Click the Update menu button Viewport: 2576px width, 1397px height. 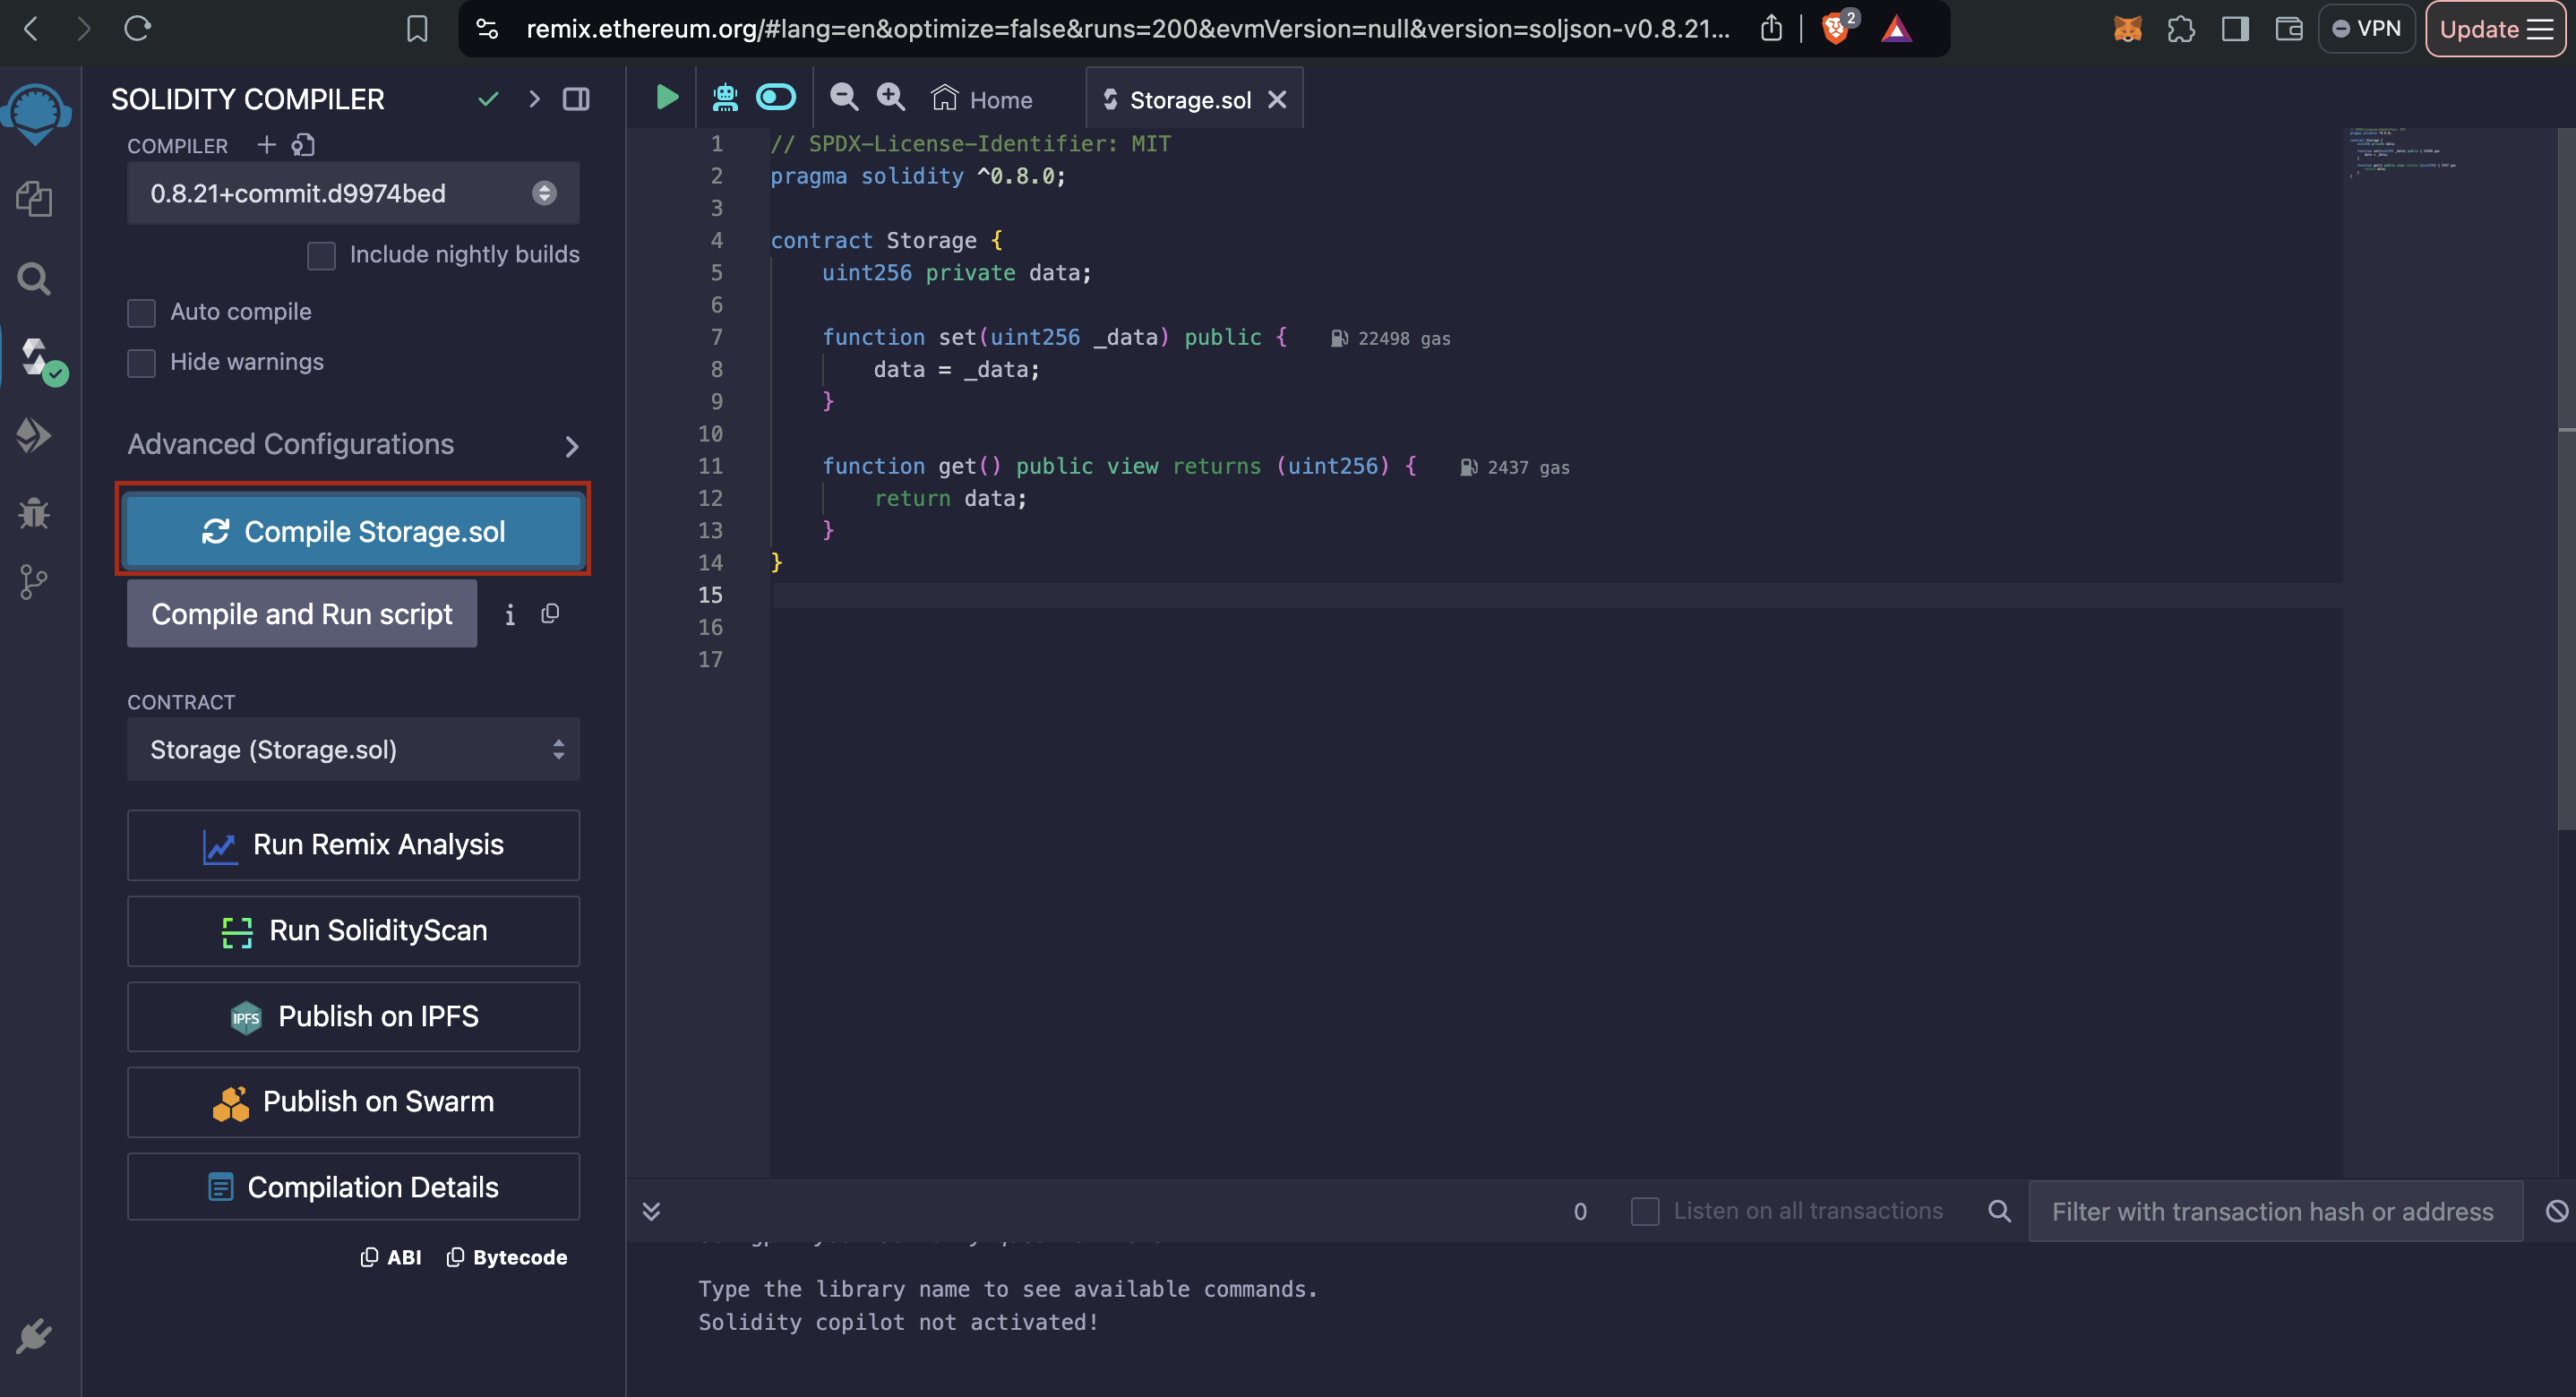point(2496,29)
